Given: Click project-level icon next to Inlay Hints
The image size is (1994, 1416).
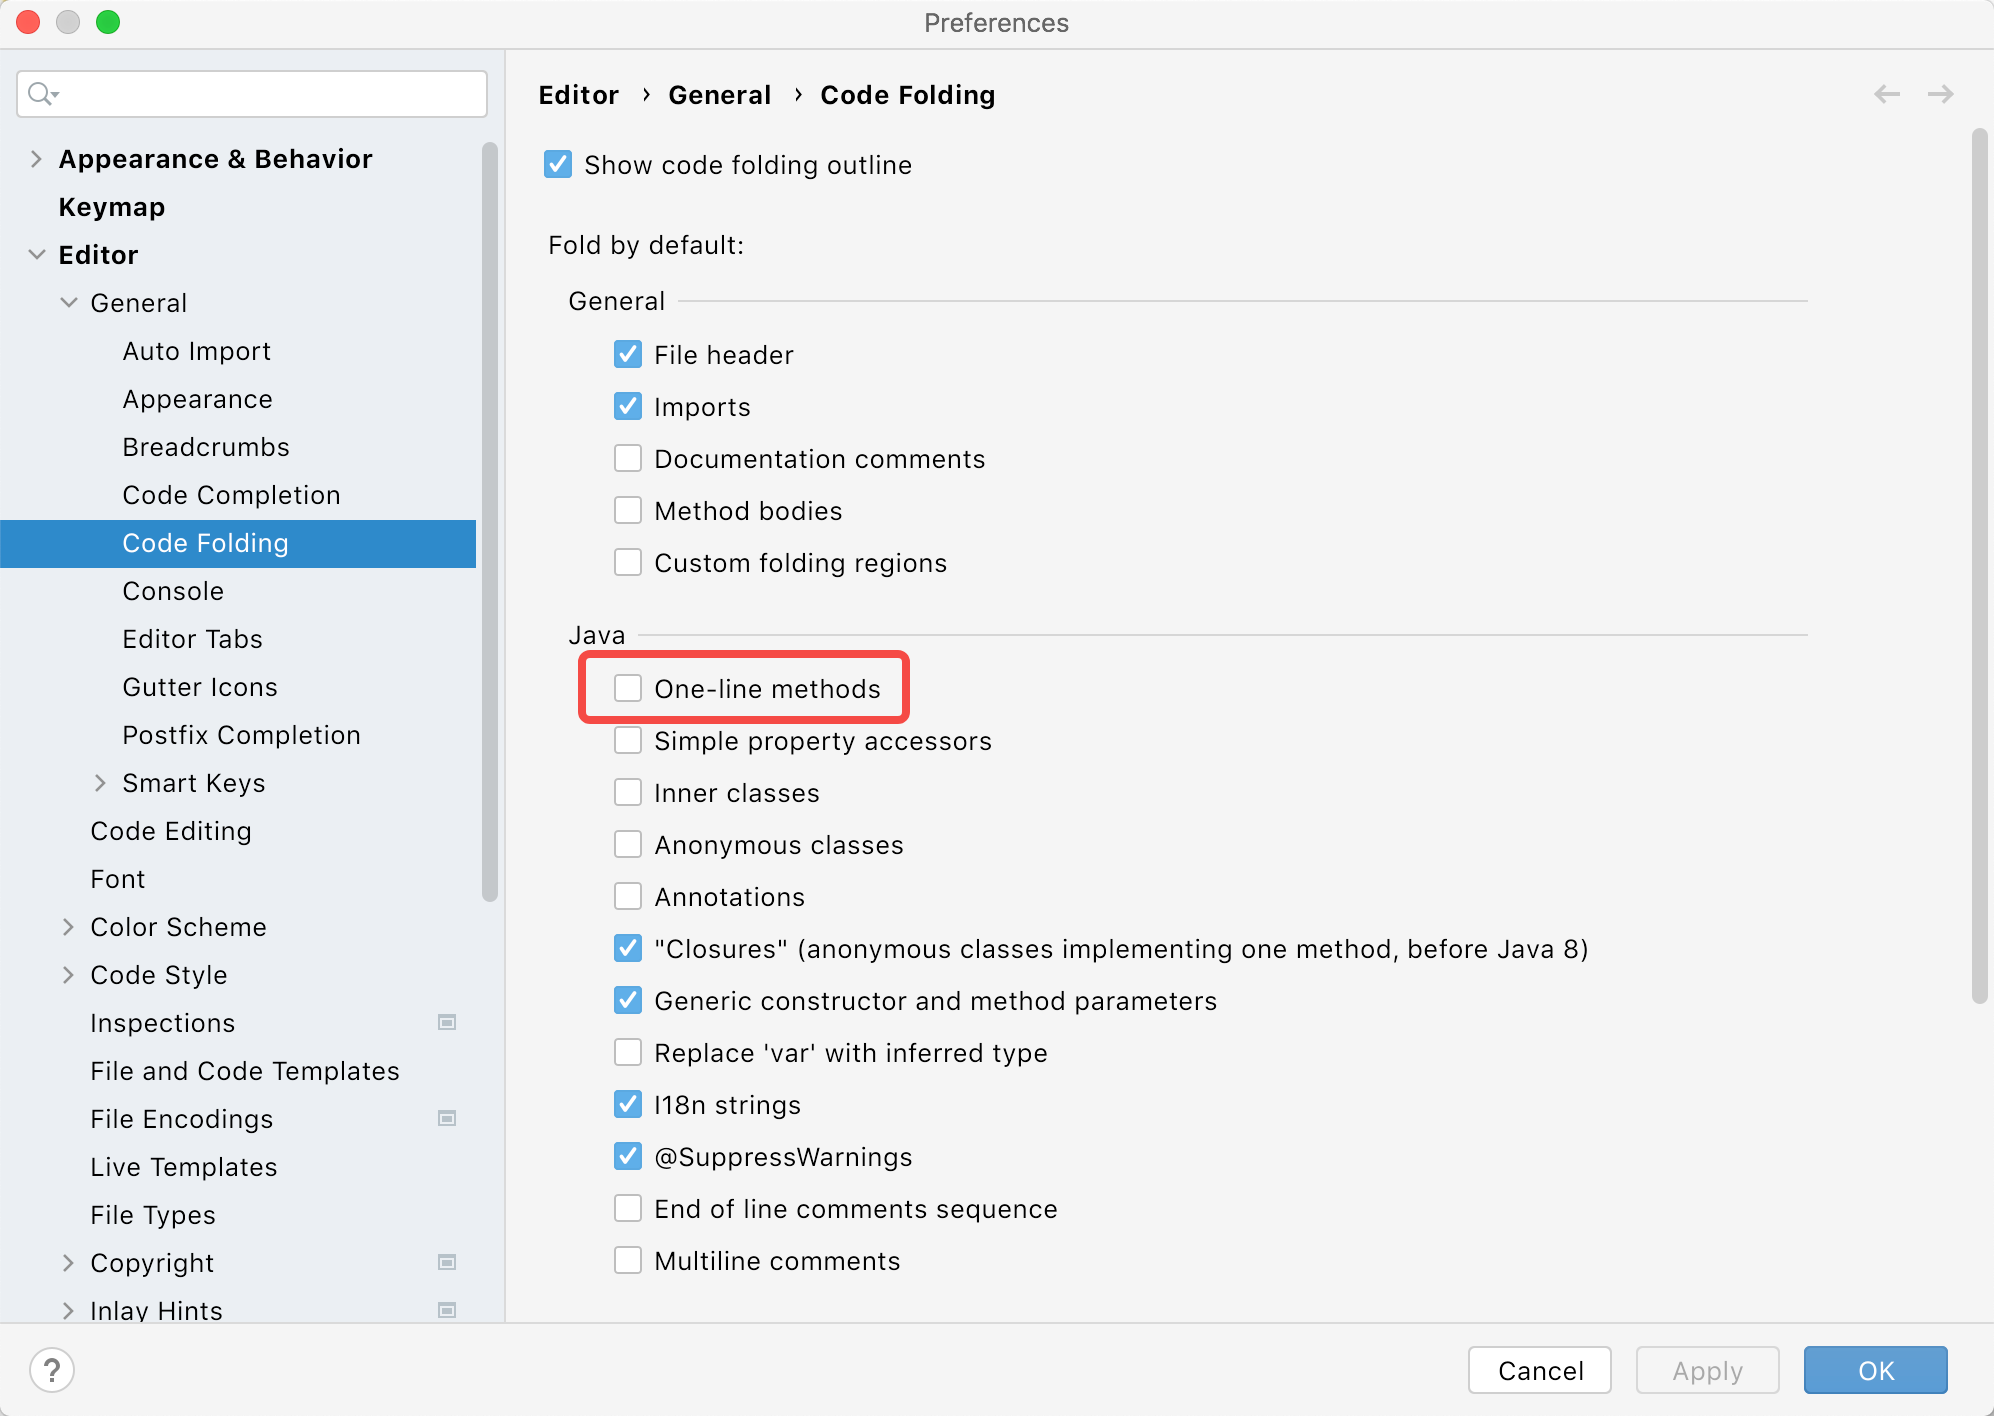Looking at the screenshot, I should click(447, 1309).
